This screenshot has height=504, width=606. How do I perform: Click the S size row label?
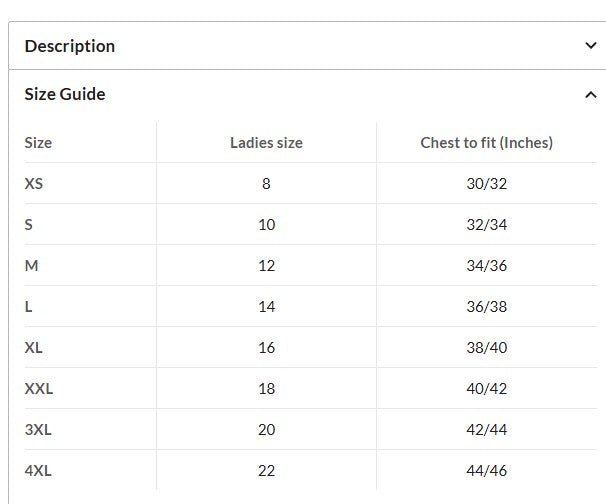(29, 225)
